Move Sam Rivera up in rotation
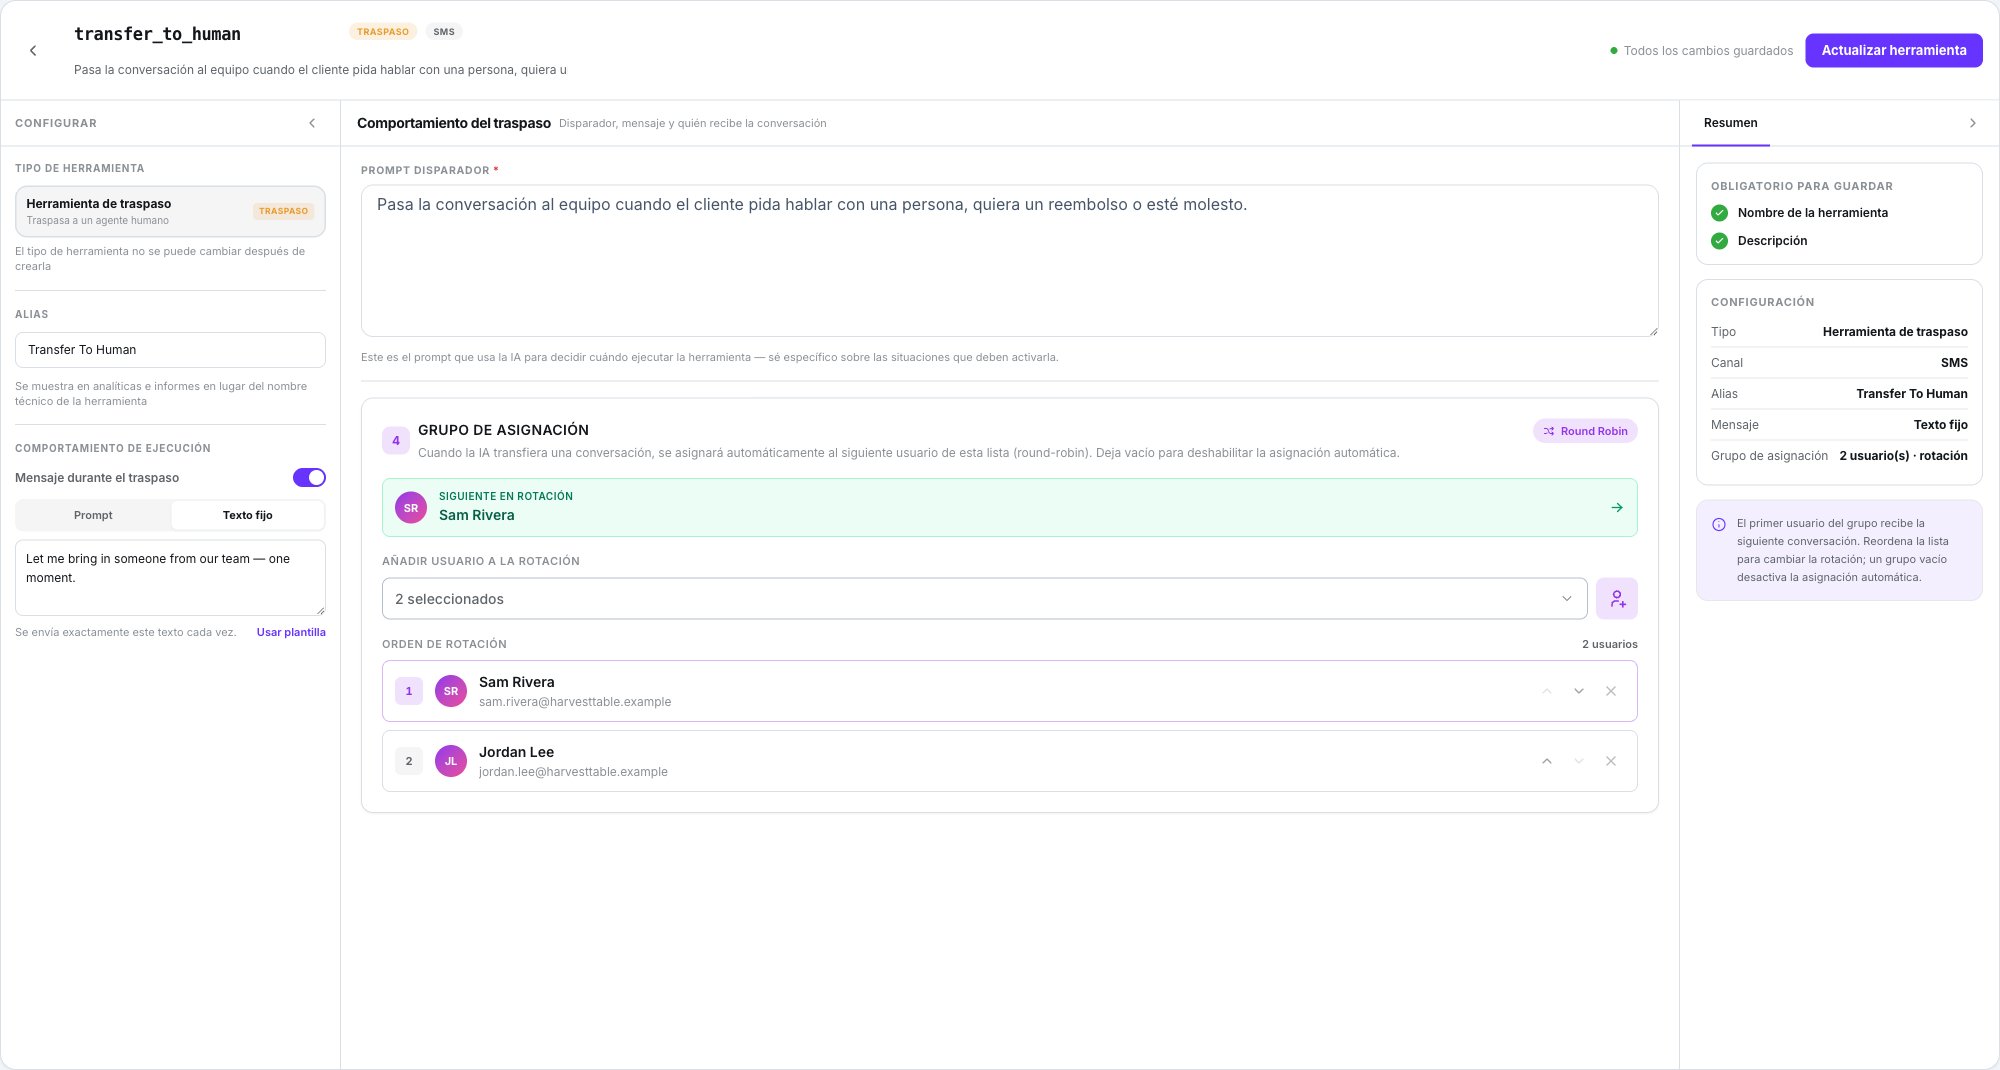 pos(1546,691)
